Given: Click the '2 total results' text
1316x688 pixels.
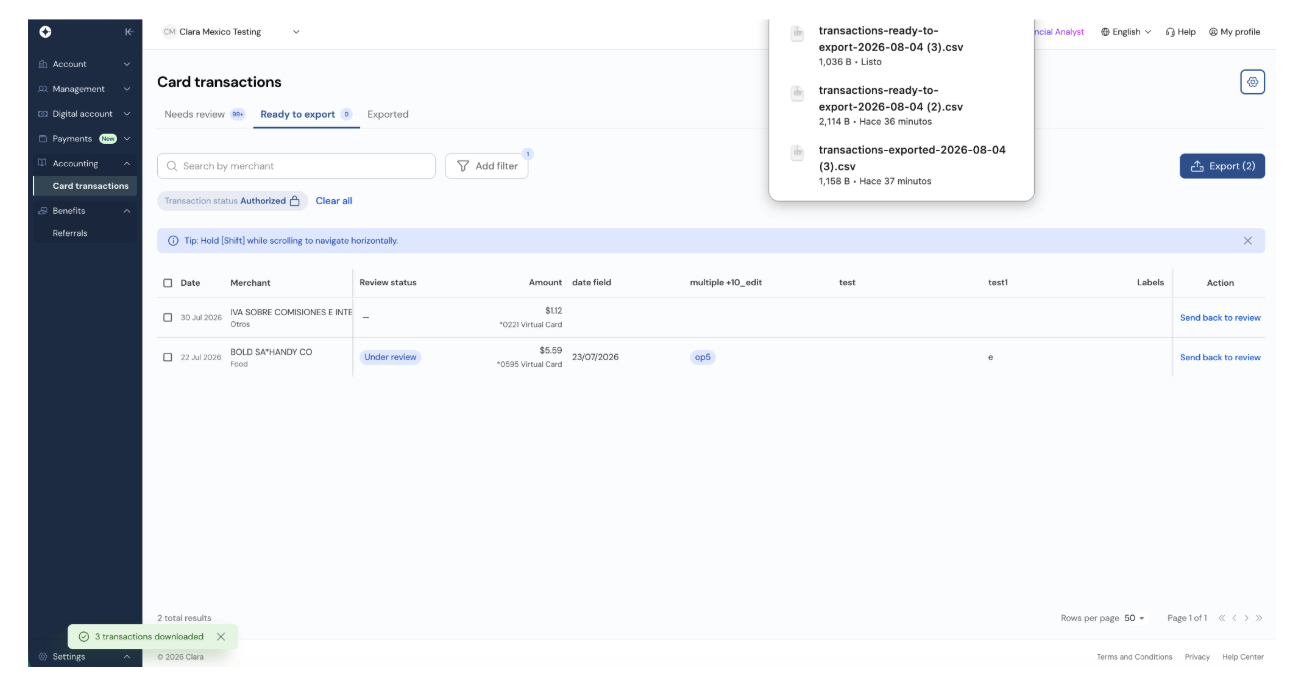Looking at the screenshot, I should pos(184,618).
